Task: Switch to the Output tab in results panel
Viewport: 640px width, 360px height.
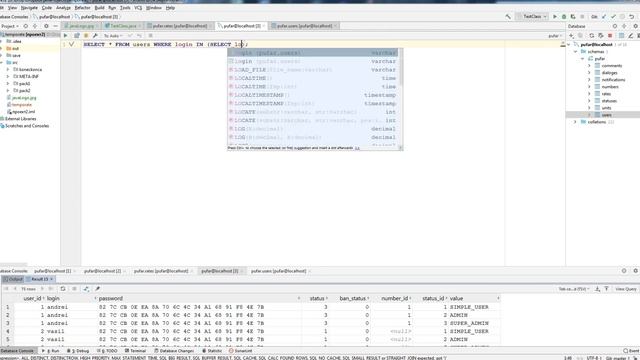Action: 13,279
